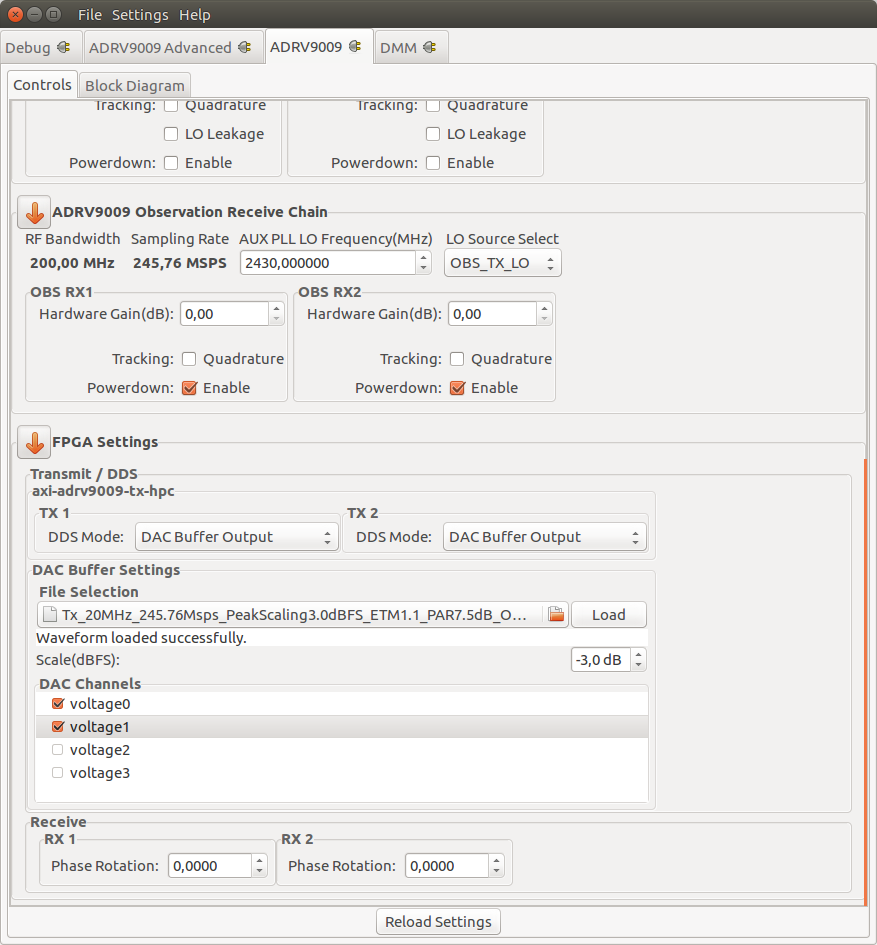Increment the Scale(dBFS) value with up arrow
Image resolution: width=877 pixels, height=945 pixels.
640,654
